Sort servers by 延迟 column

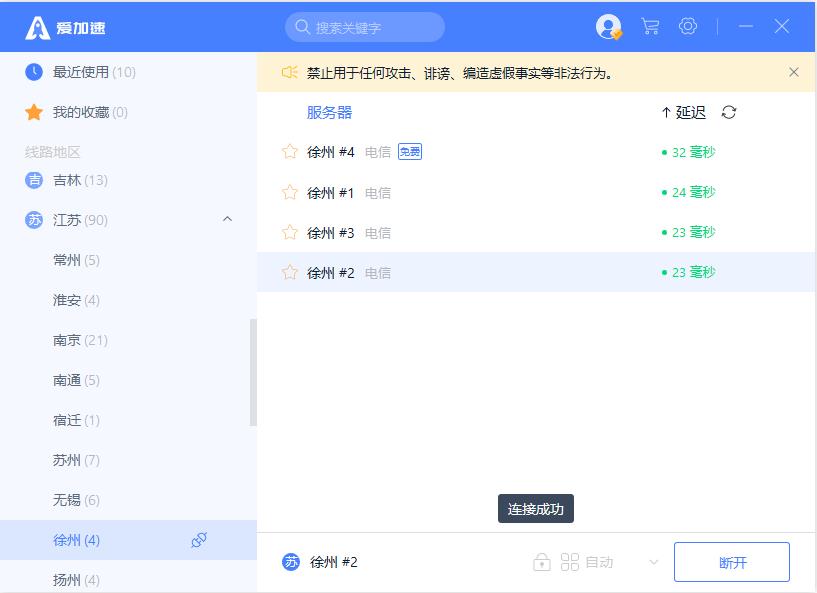[x=684, y=112]
